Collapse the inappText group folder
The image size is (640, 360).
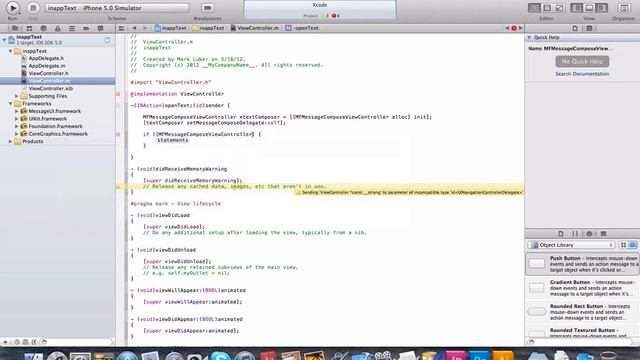[x=11, y=51]
